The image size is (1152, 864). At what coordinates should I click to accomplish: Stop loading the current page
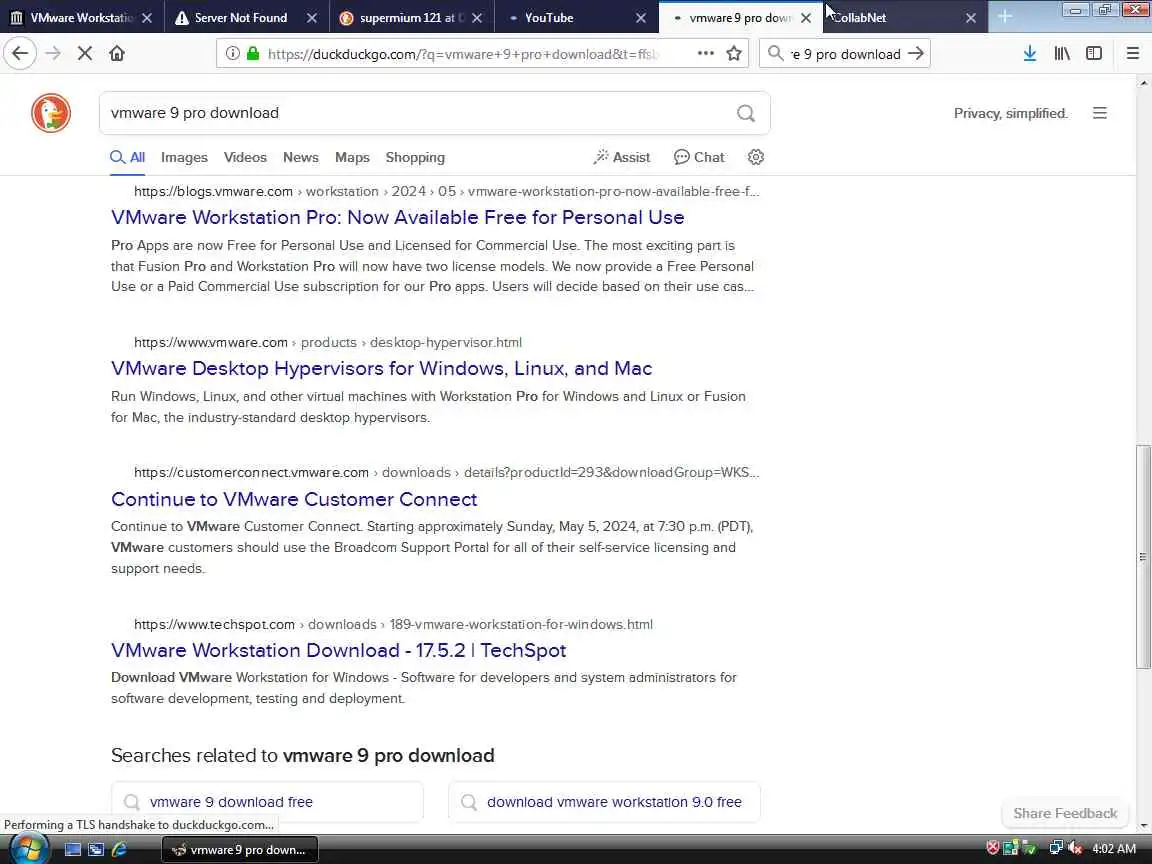pos(84,53)
